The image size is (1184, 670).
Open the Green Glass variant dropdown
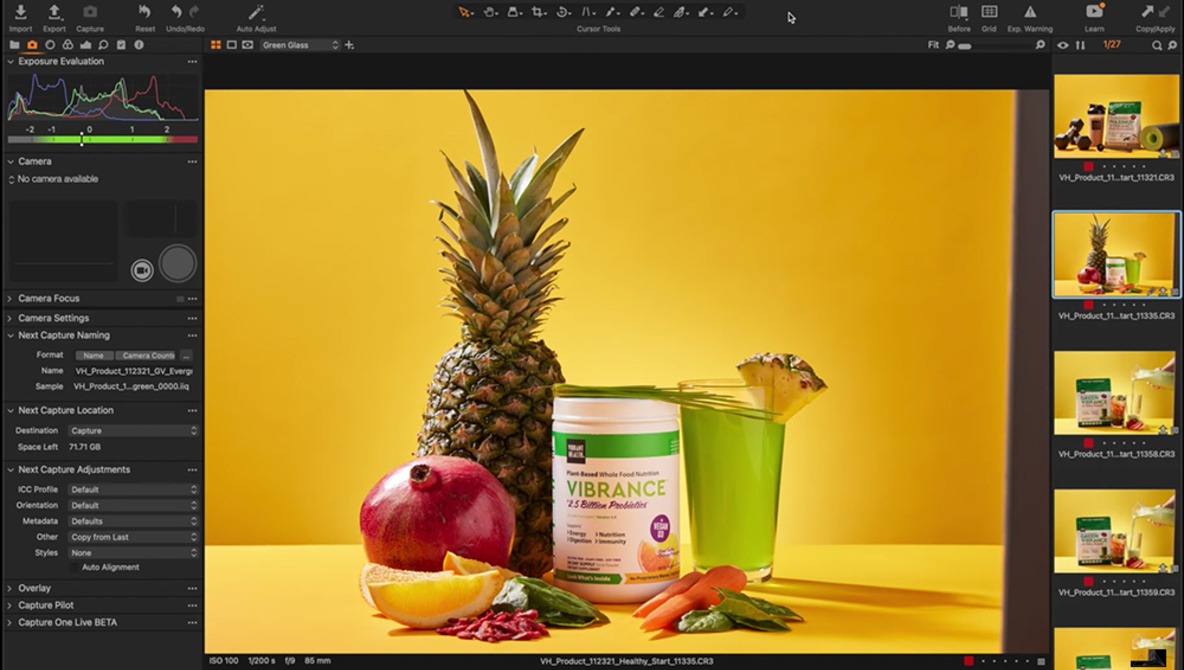pyautogui.click(x=300, y=45)
